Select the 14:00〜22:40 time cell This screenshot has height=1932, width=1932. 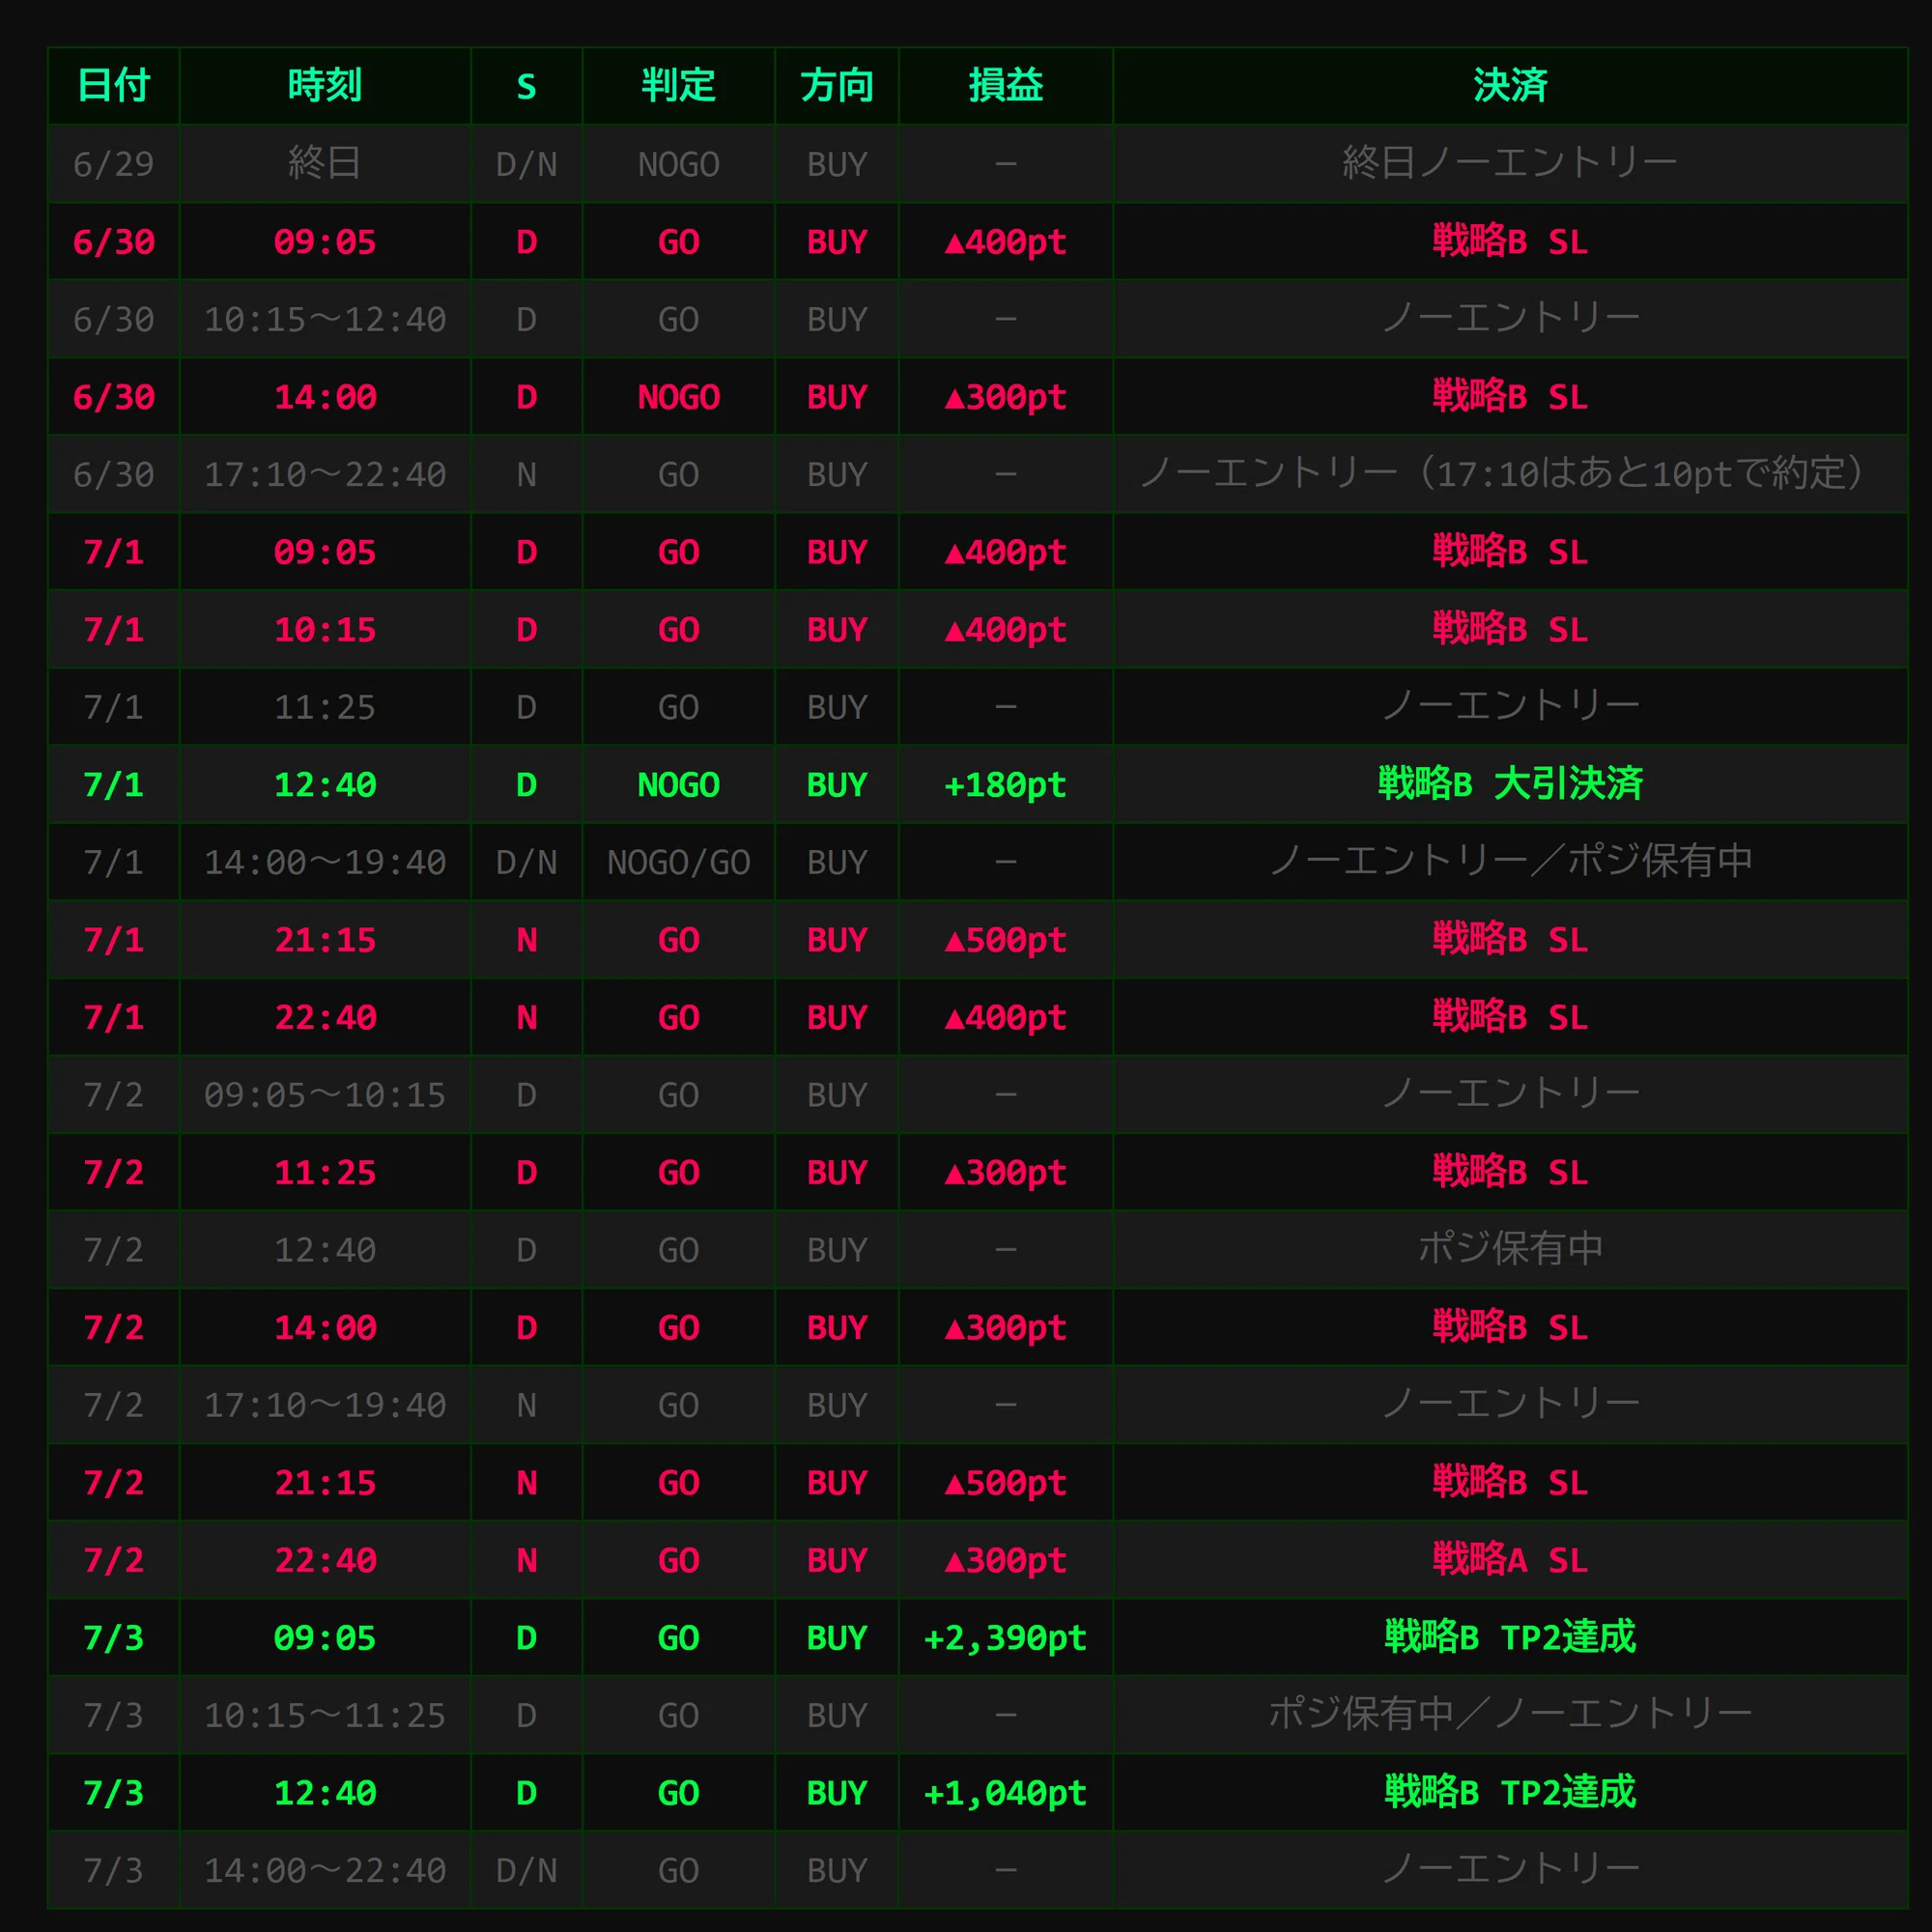[325, 1870]
